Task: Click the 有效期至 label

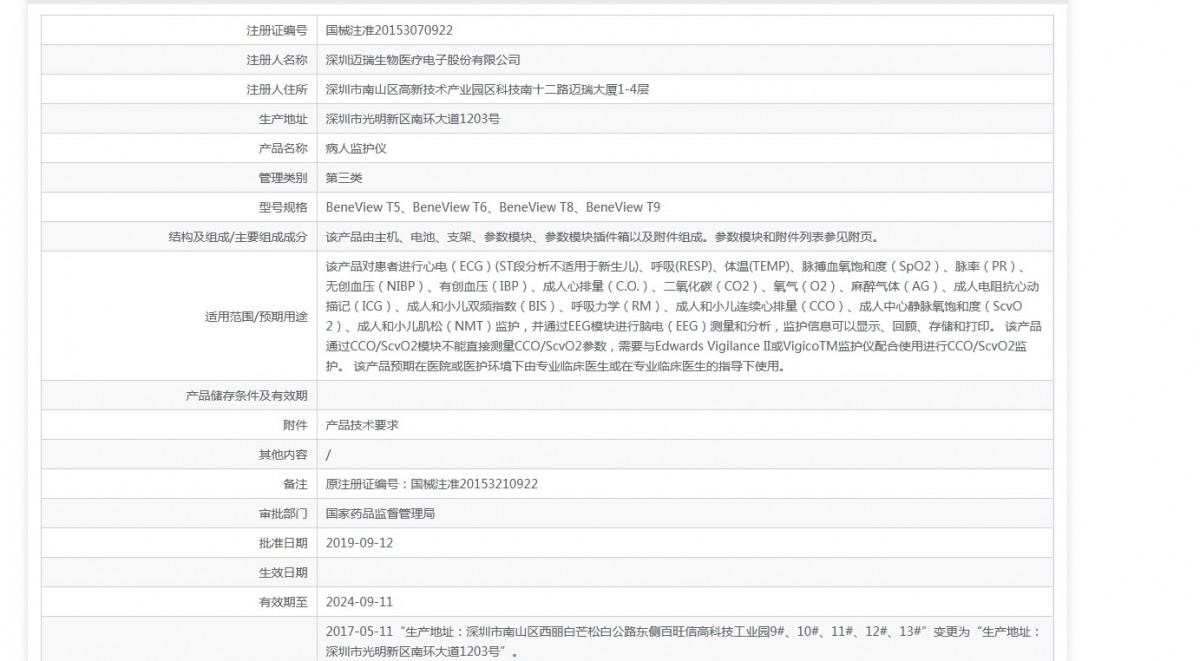Action: pos(283,602)
